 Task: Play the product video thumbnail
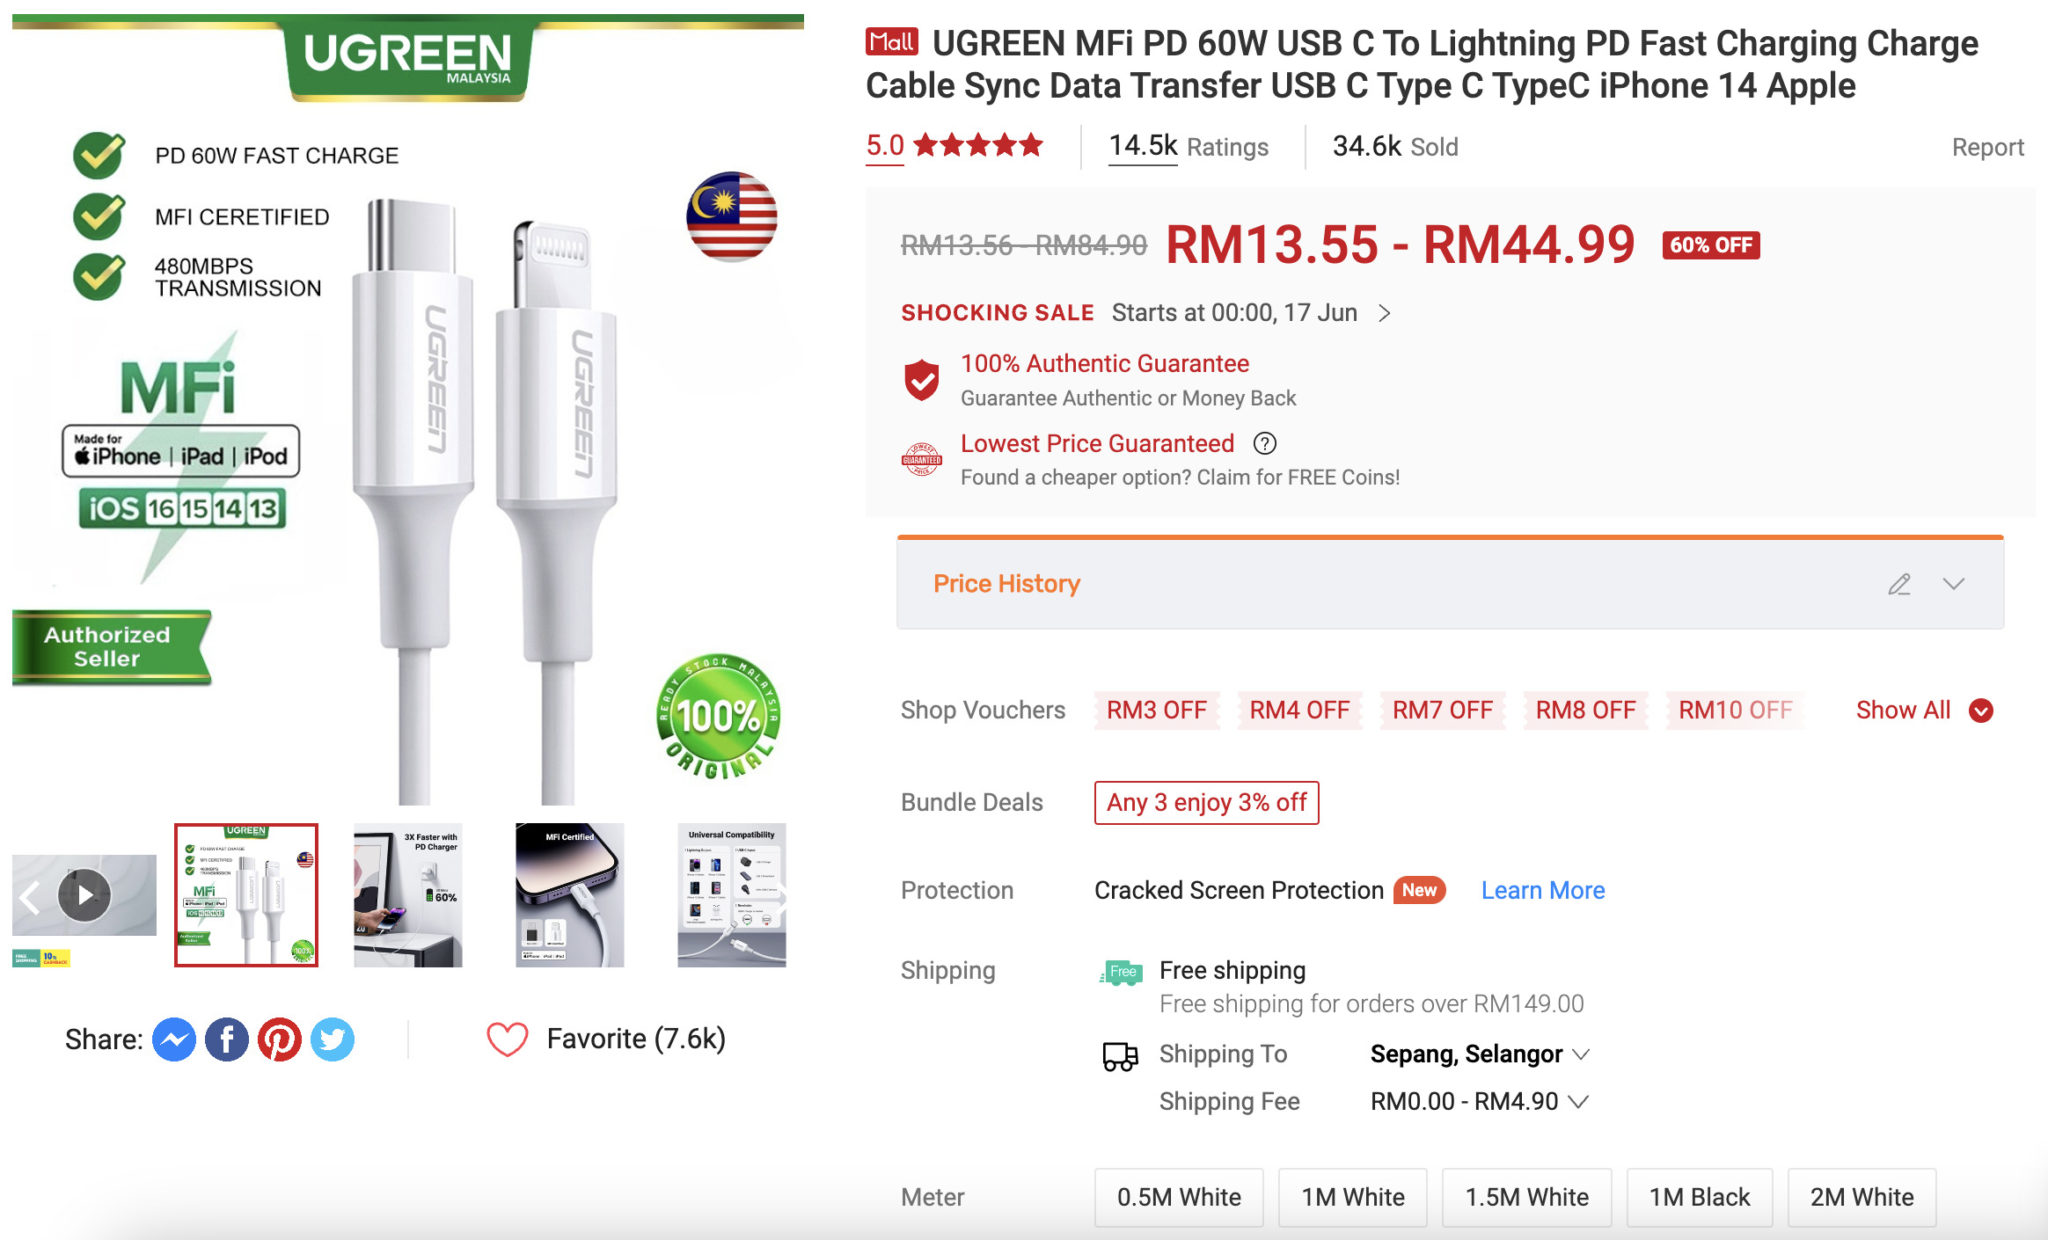85,895
